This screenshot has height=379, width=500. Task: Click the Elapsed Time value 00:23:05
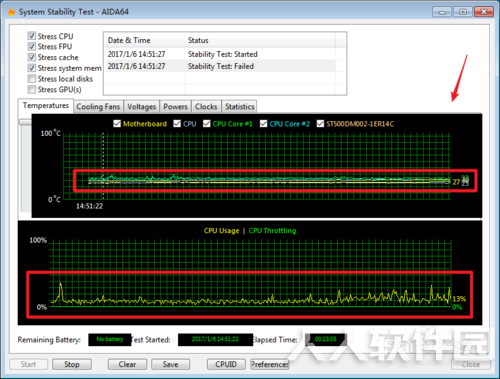[326, 339]
